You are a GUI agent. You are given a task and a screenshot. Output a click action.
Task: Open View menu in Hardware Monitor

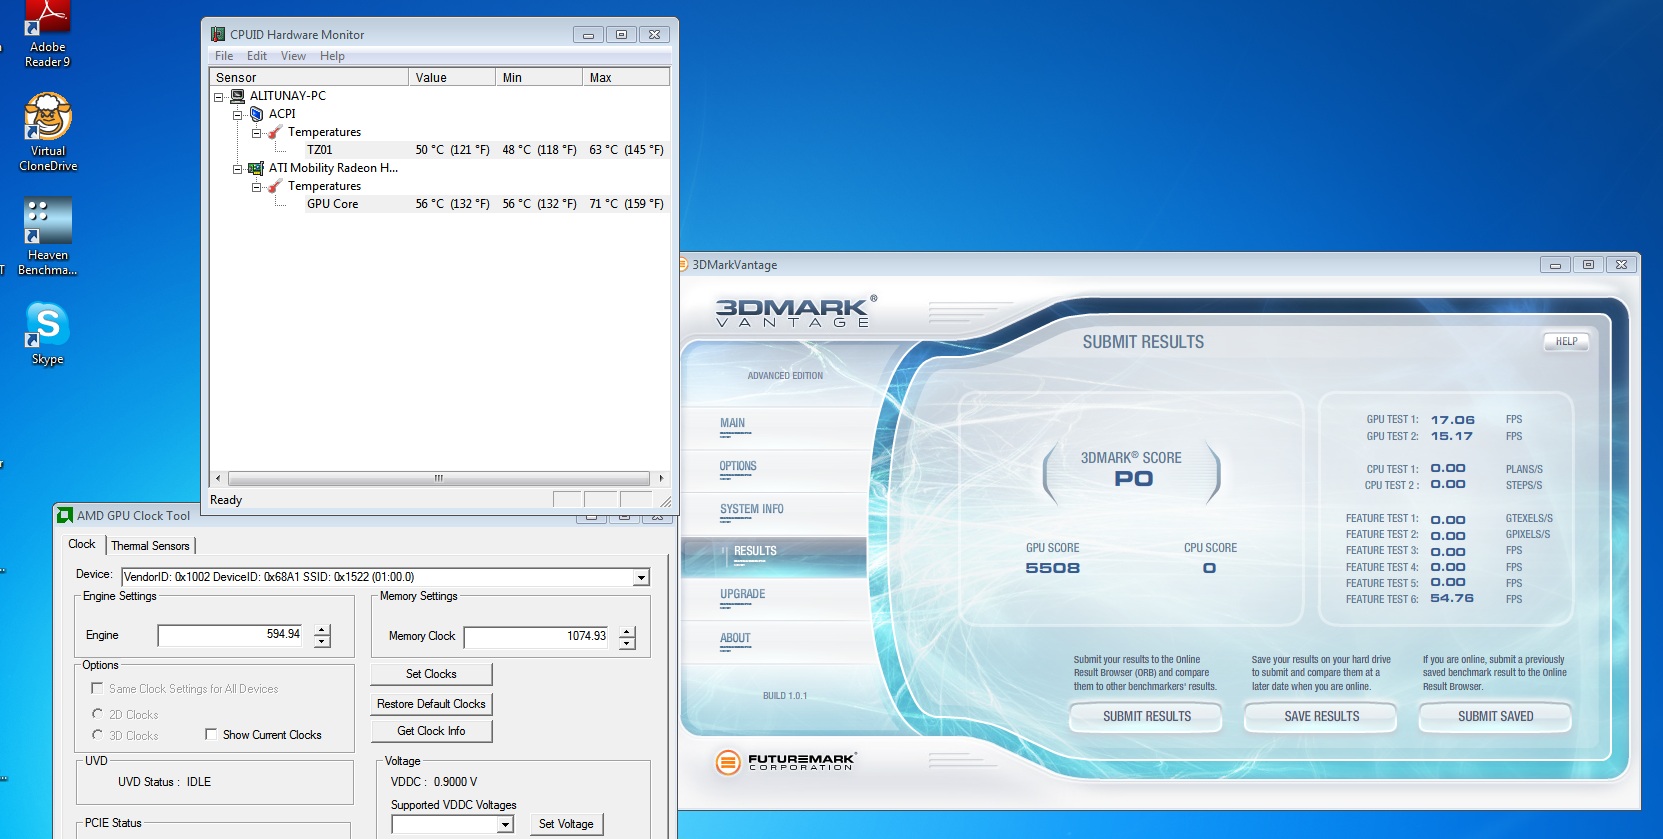pyautogui.click(x=293, y=56)
